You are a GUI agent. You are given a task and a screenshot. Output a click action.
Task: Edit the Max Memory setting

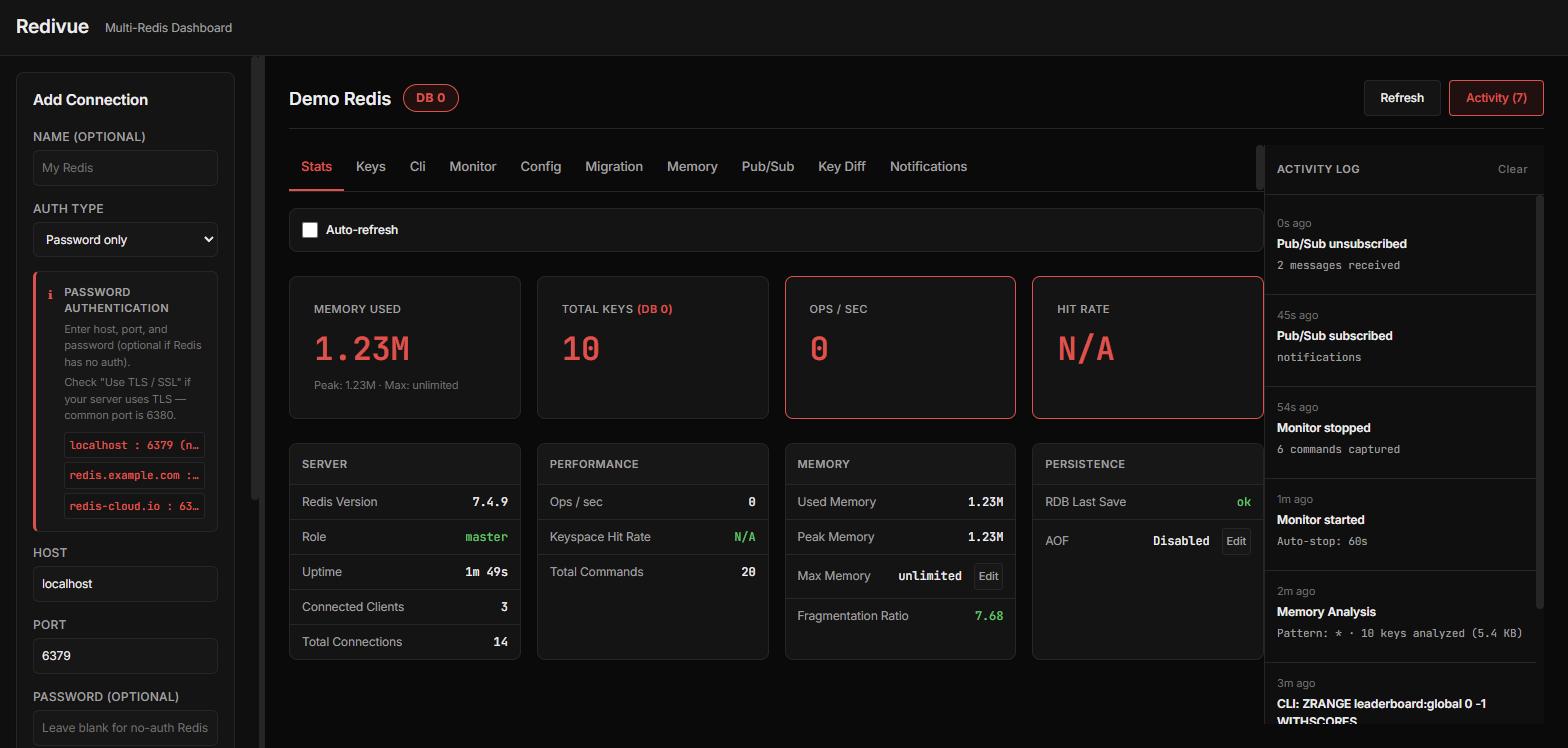click(x=988, y=576)
